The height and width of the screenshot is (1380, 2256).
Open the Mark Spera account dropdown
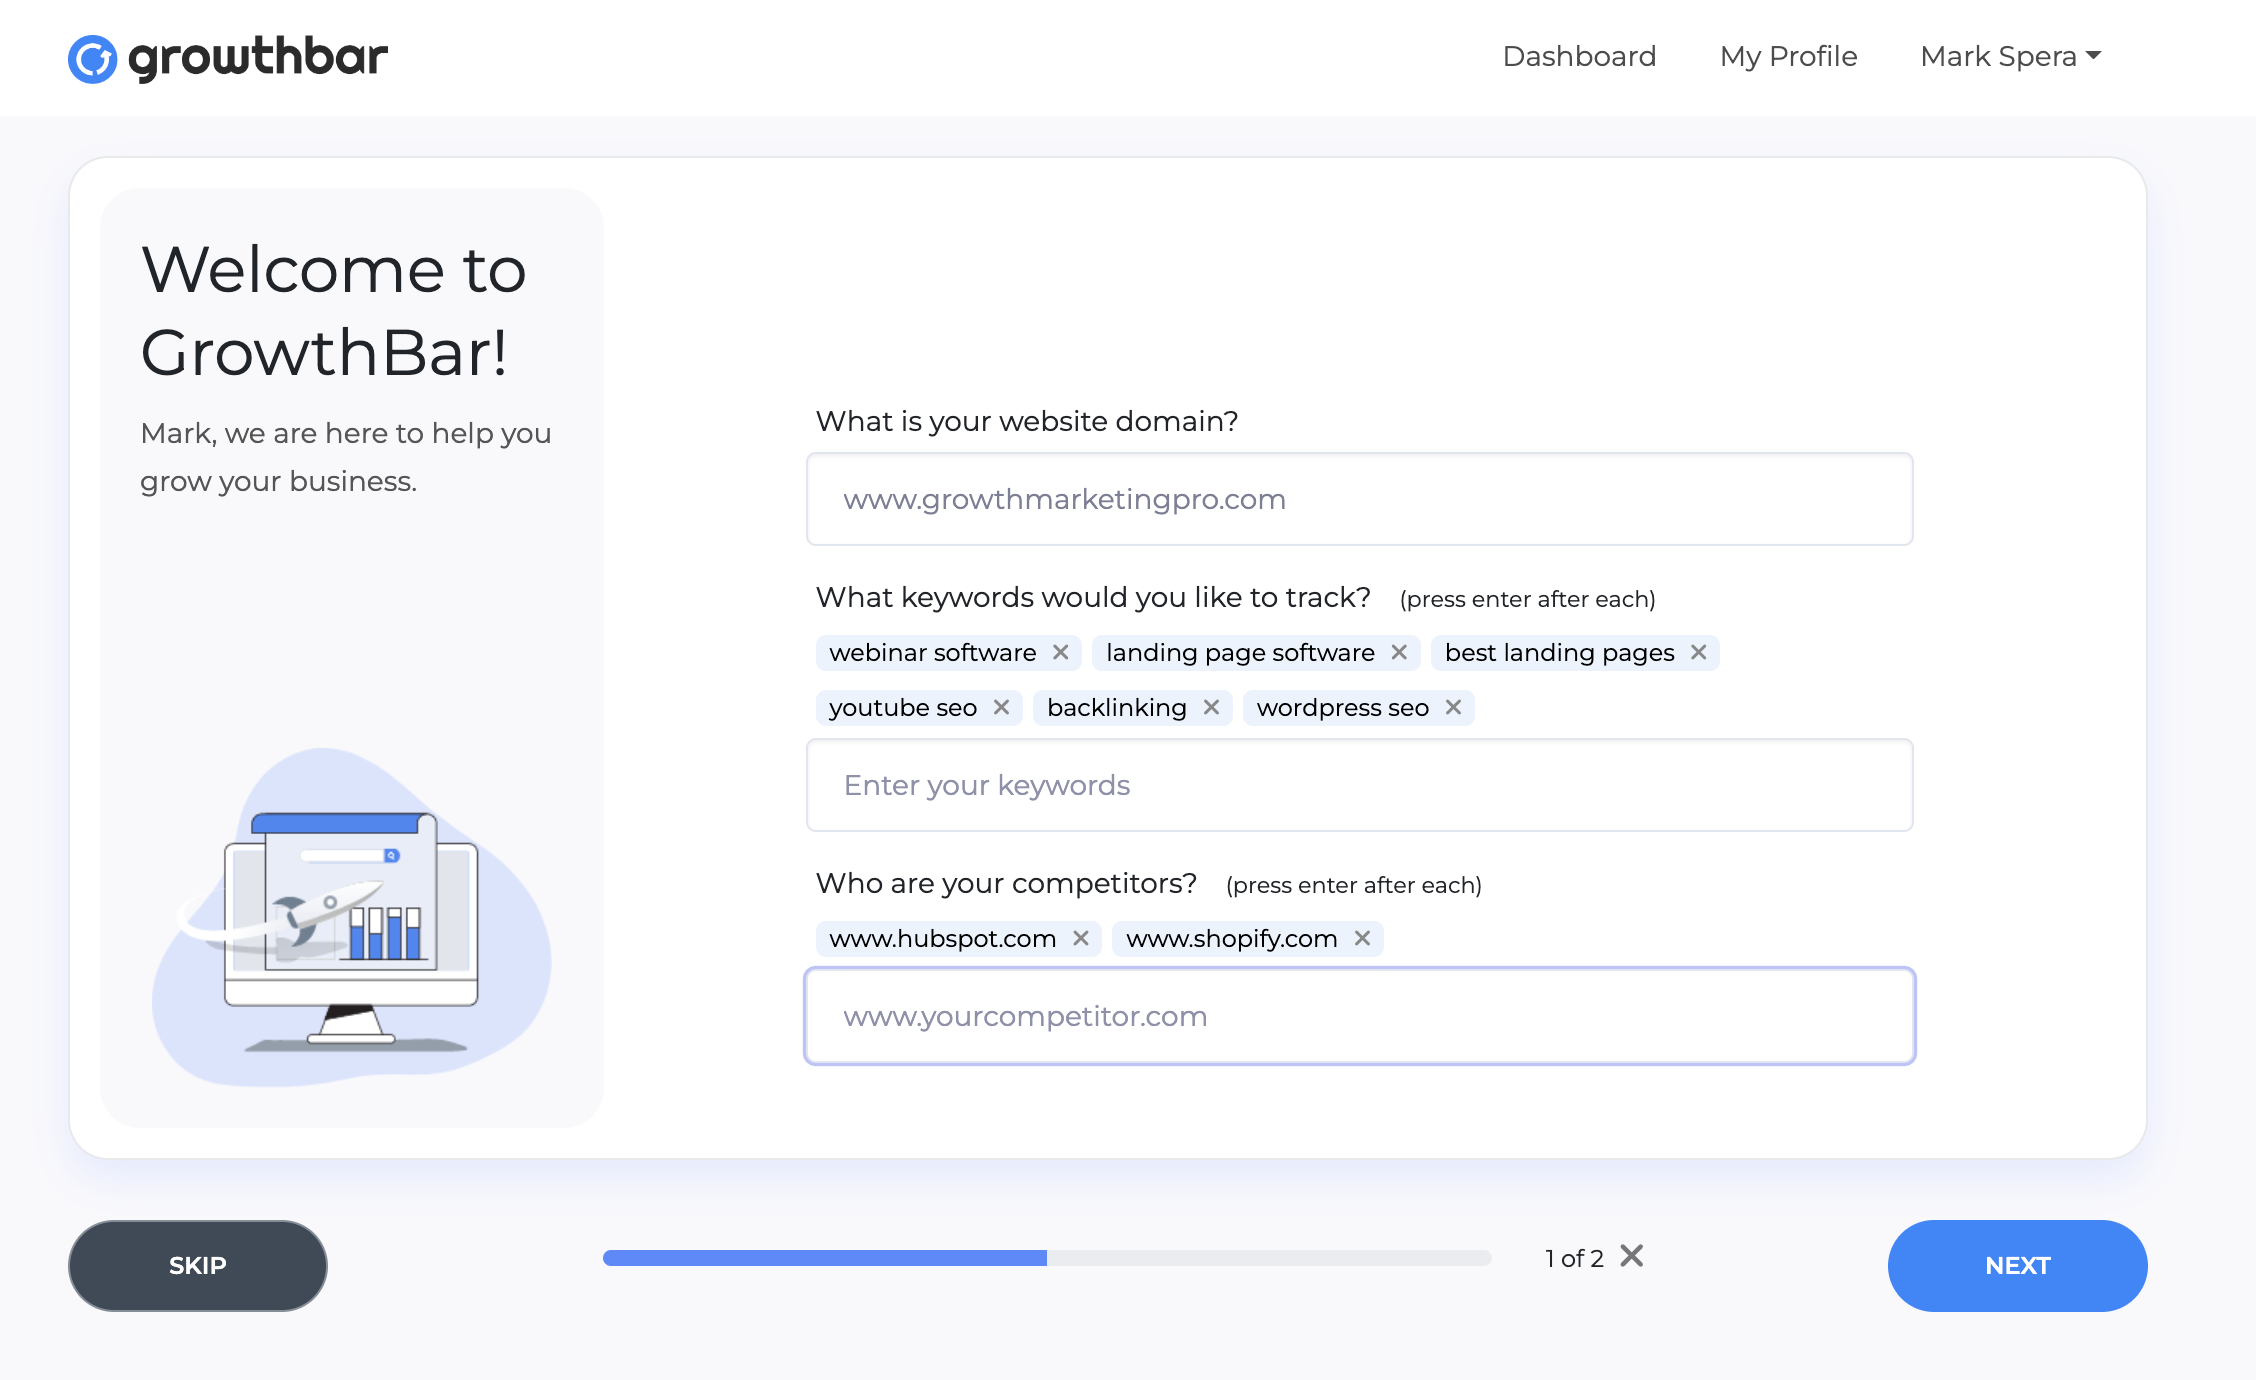pyautogui.click(x=2010, y=57)
